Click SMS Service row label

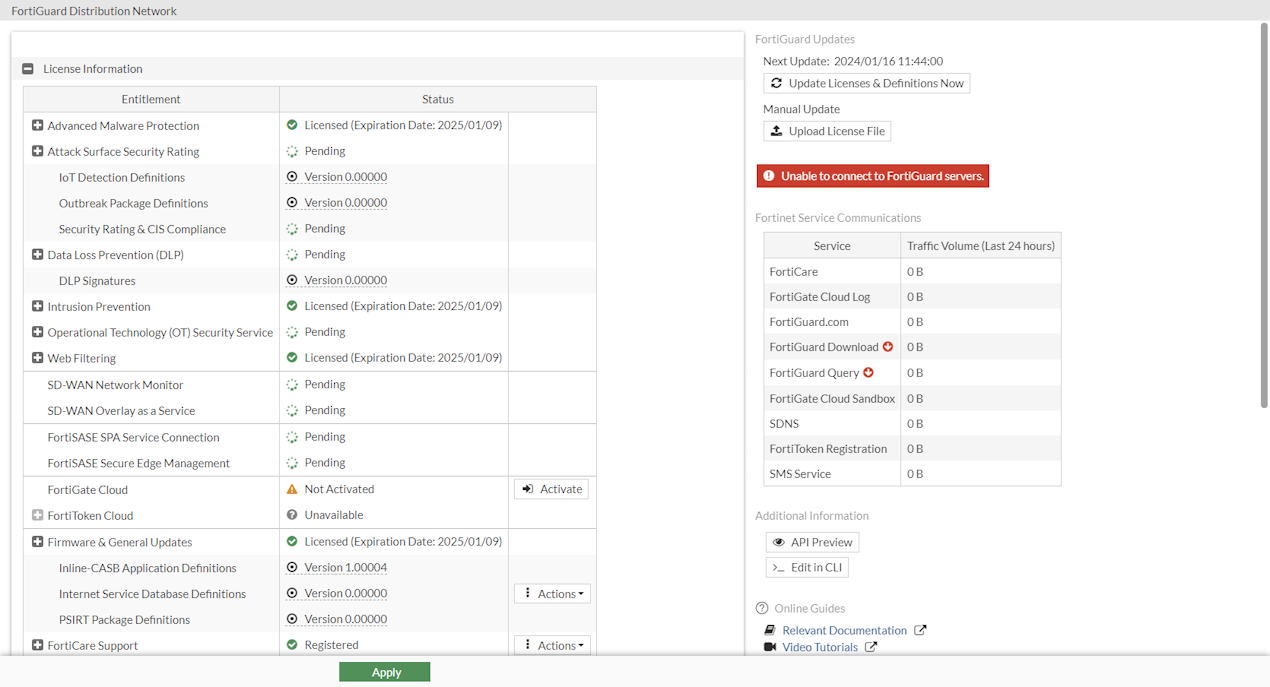800,474
